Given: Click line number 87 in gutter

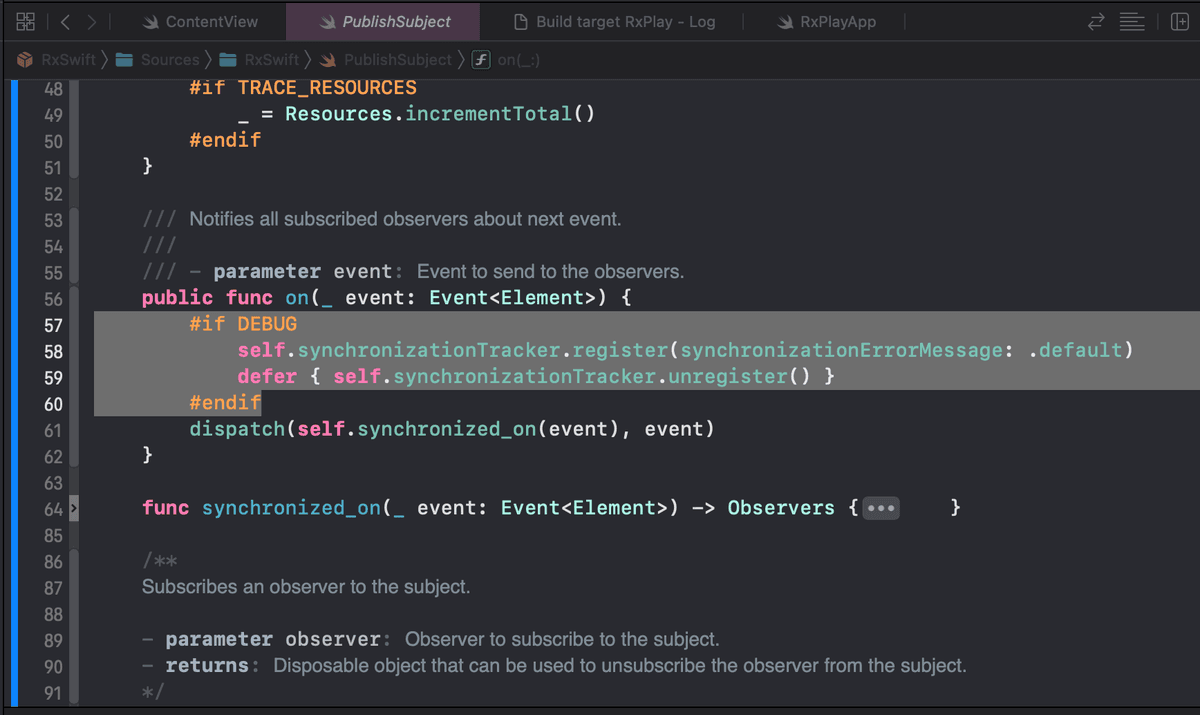Looking at the screenshot, I should 53,588.
